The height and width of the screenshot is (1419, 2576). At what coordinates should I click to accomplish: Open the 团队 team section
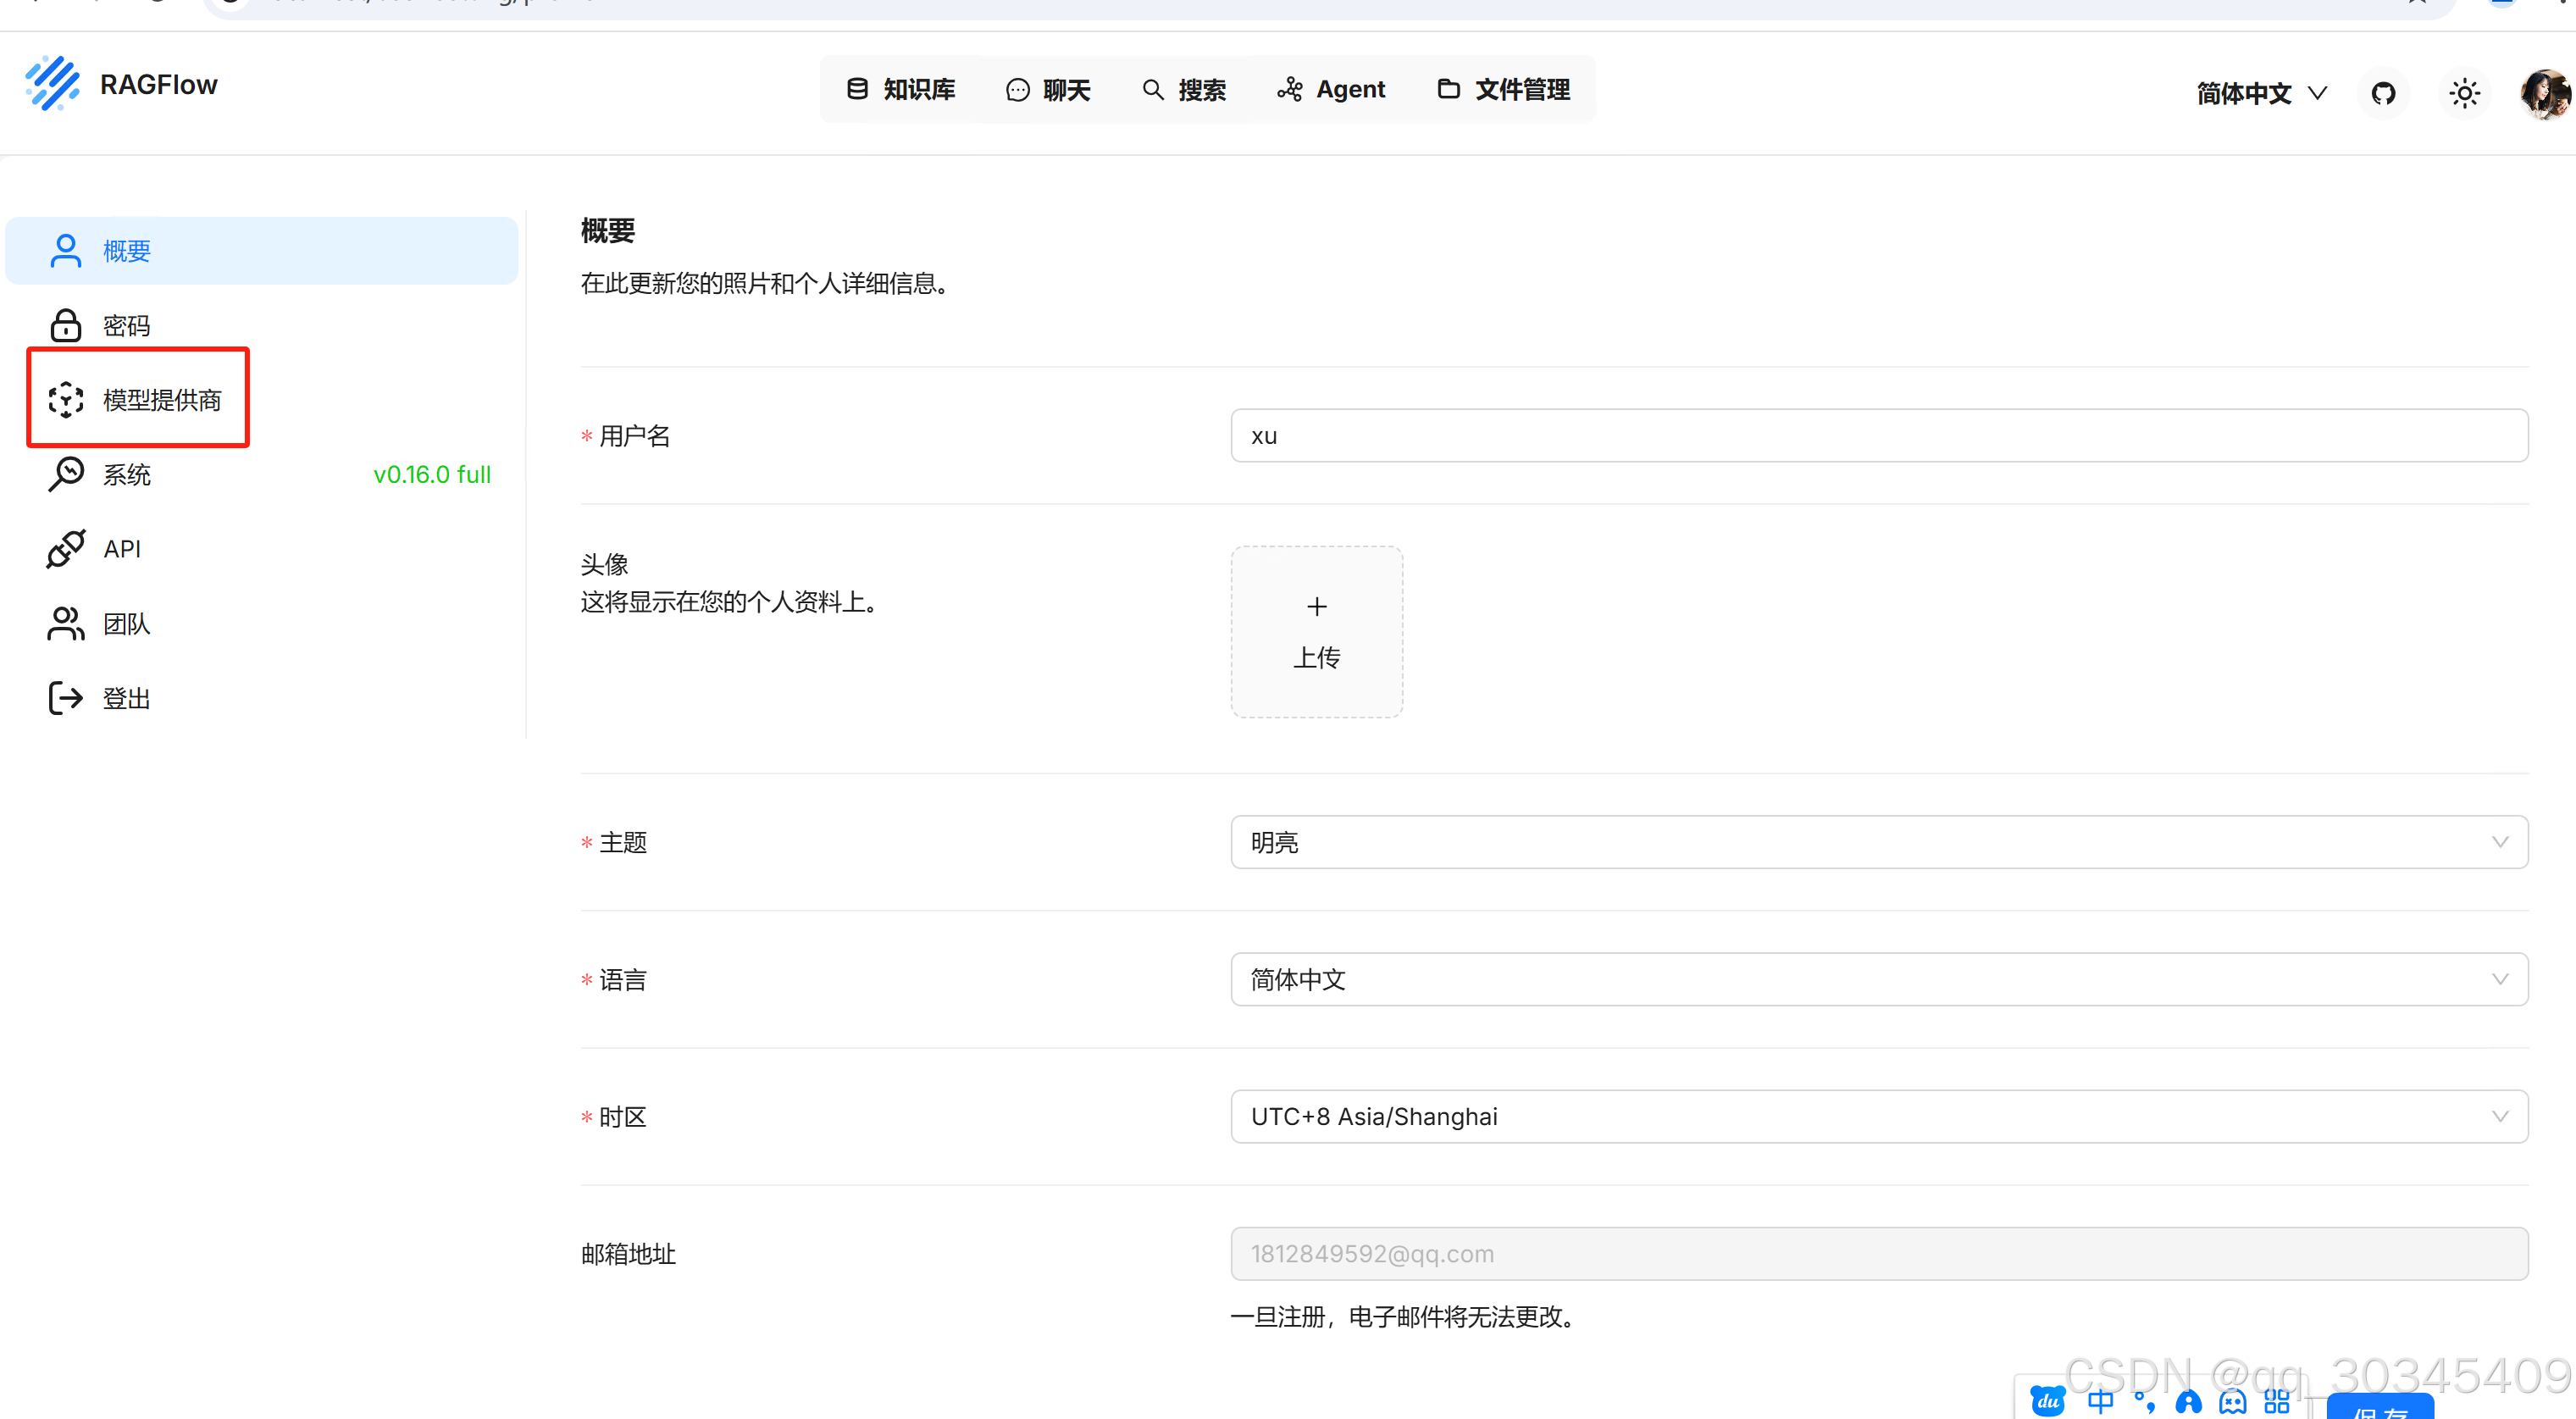point(126,624)
